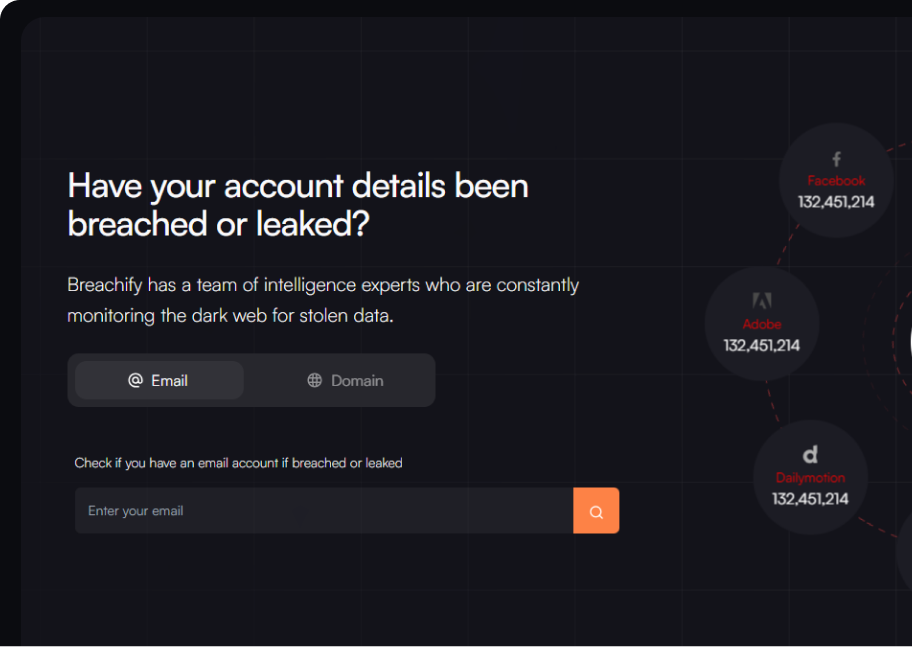Image resolution: width=912 pixels, height=647 pixels.
Task: Click the Dailymotion "d" logo icon
Action: pos(810,454)
